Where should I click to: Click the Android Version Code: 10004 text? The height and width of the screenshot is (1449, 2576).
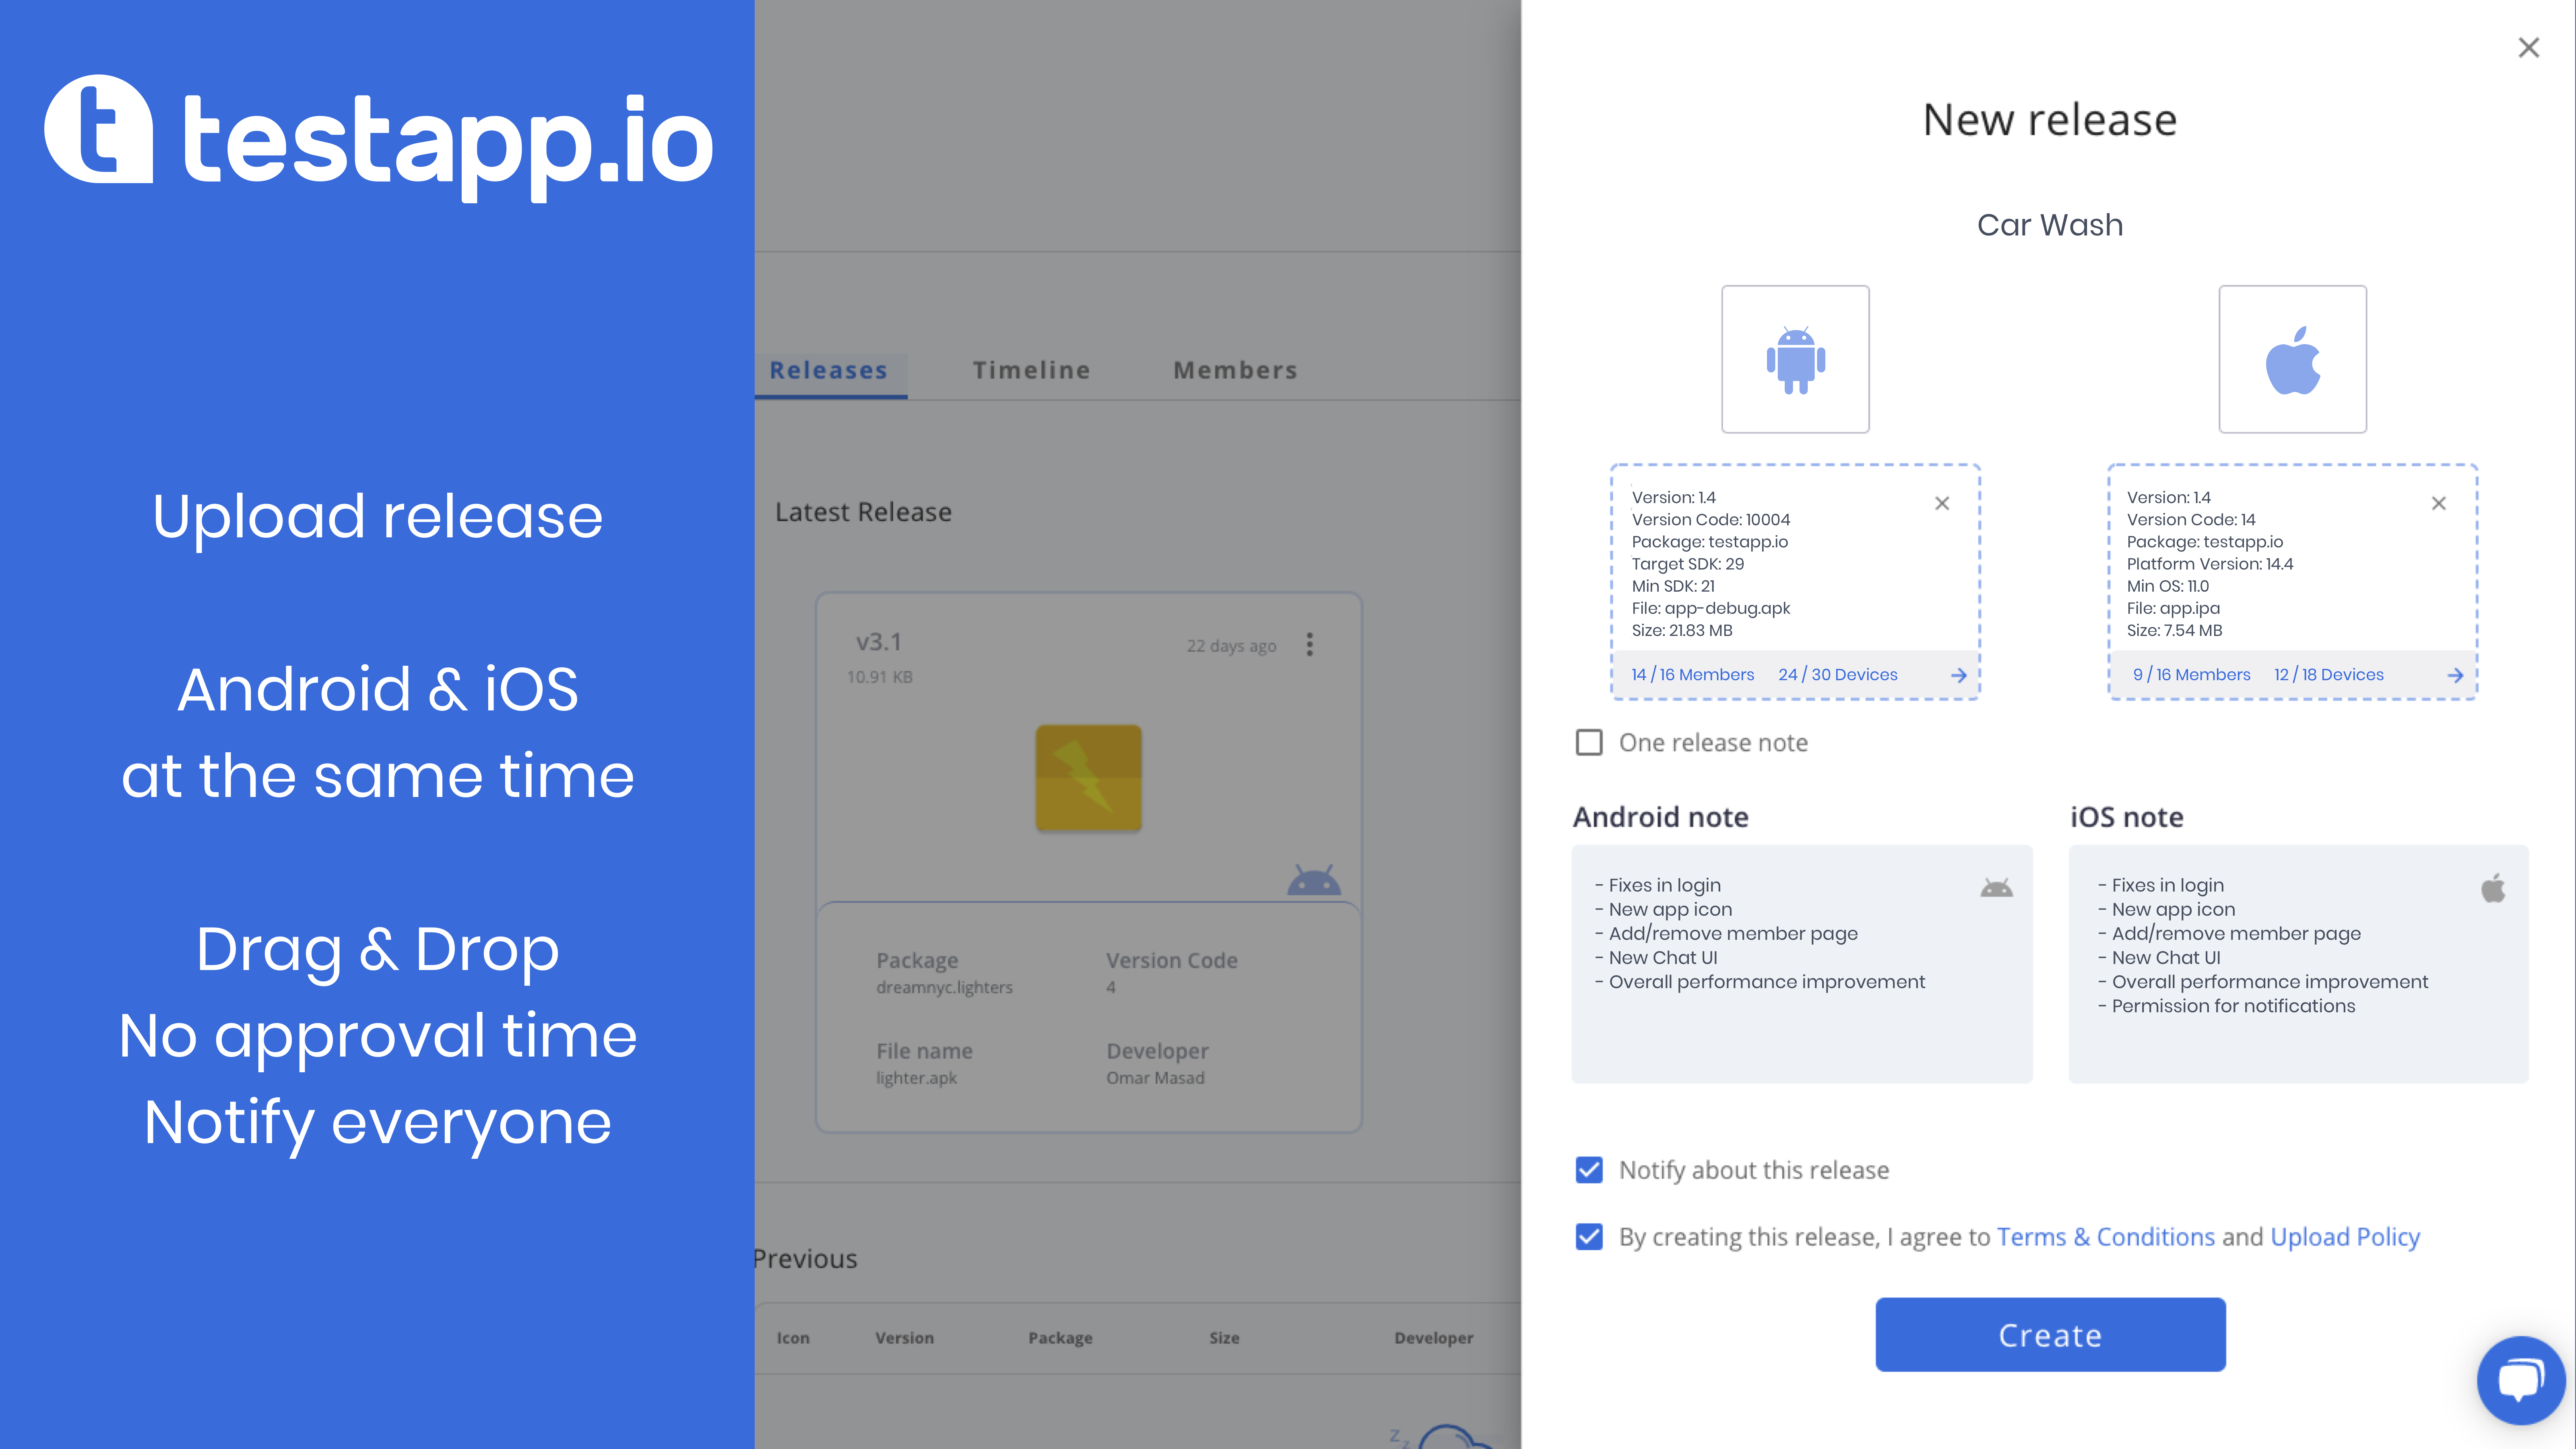coord(1711,520)
